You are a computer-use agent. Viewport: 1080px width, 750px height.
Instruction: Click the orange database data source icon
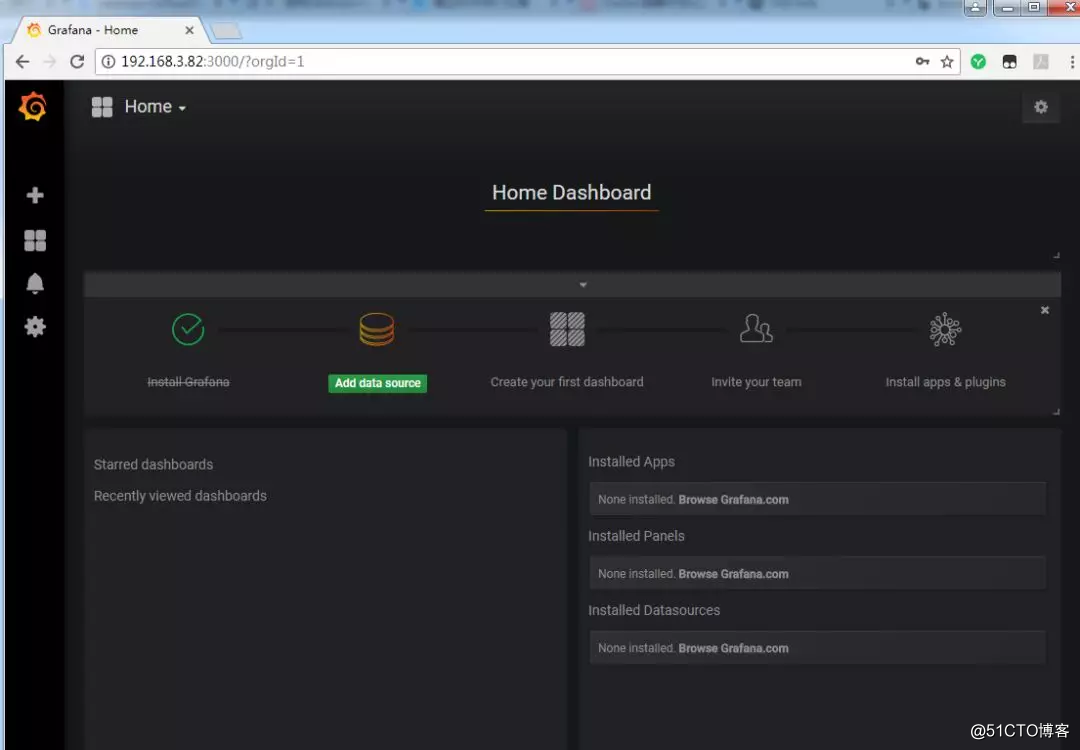pos(377,329)
